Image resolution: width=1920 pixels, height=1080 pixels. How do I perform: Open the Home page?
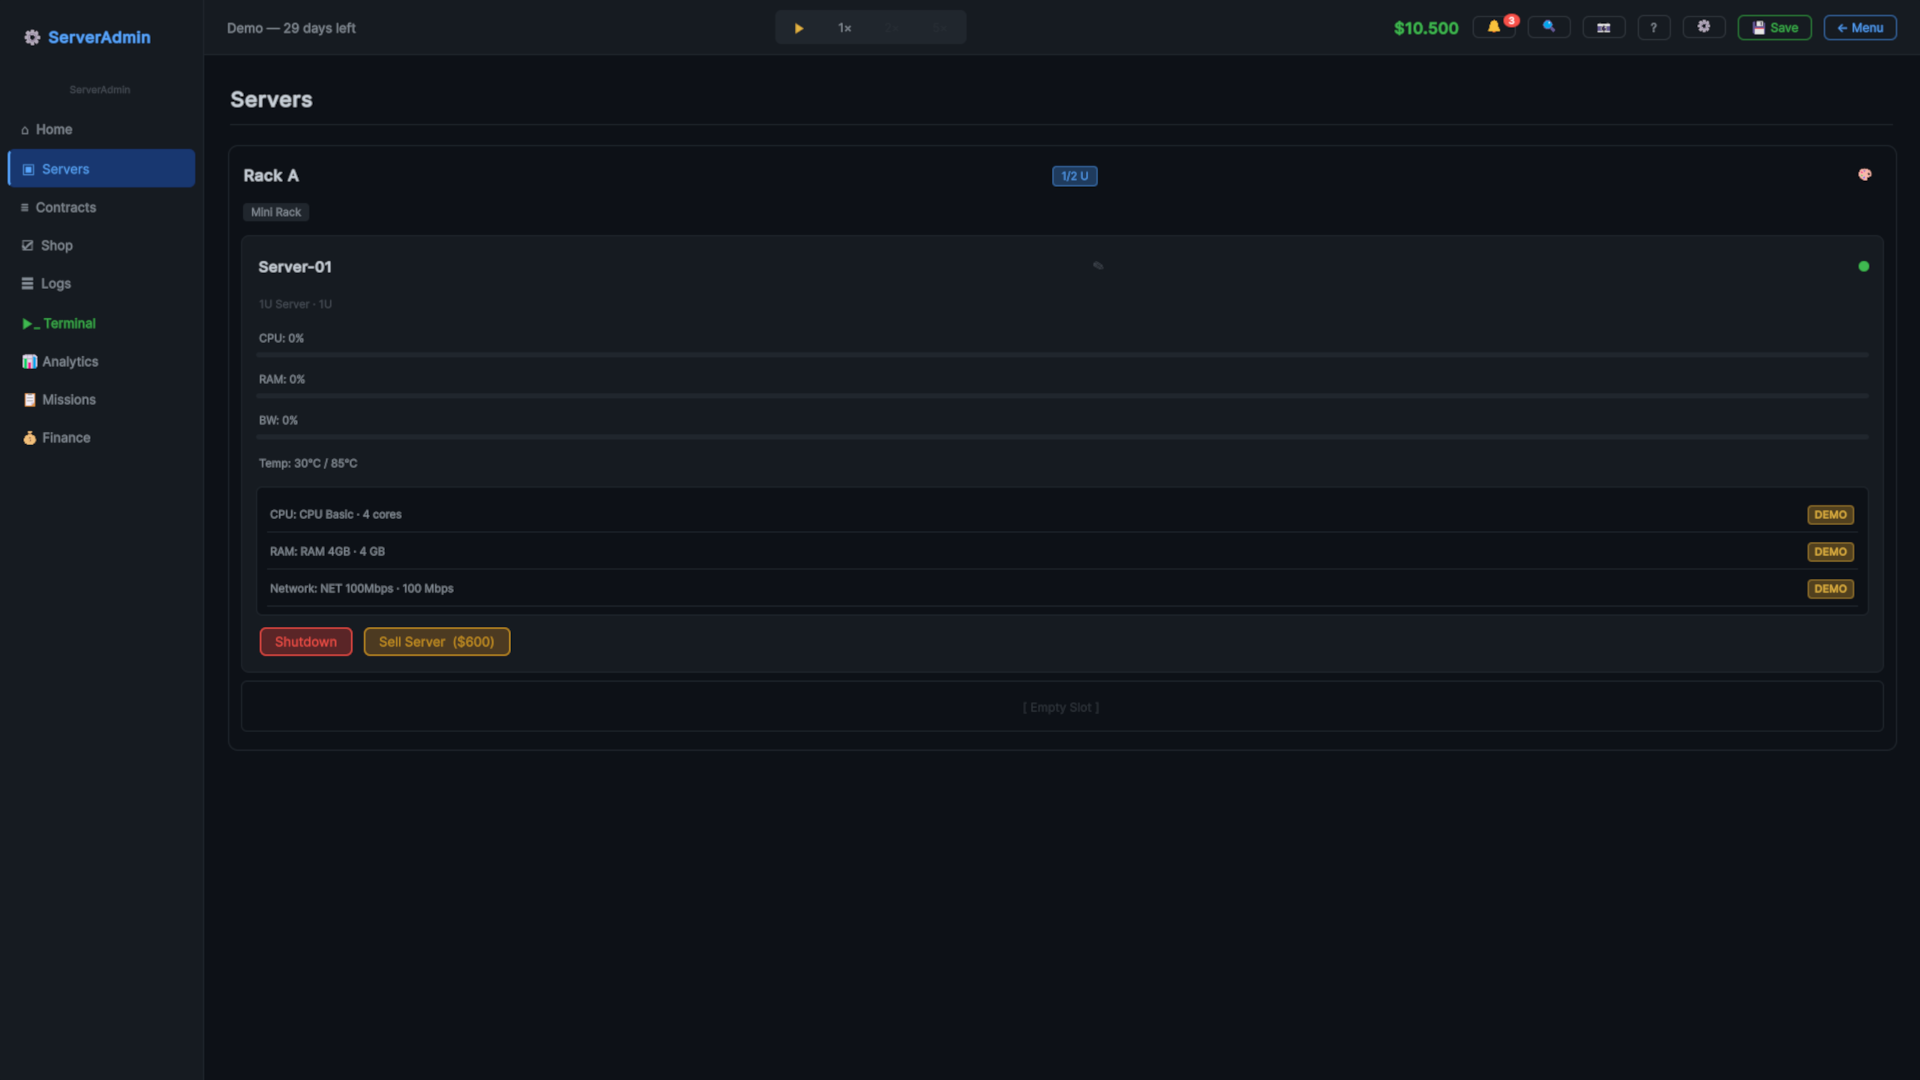click(x=101, y=129)
